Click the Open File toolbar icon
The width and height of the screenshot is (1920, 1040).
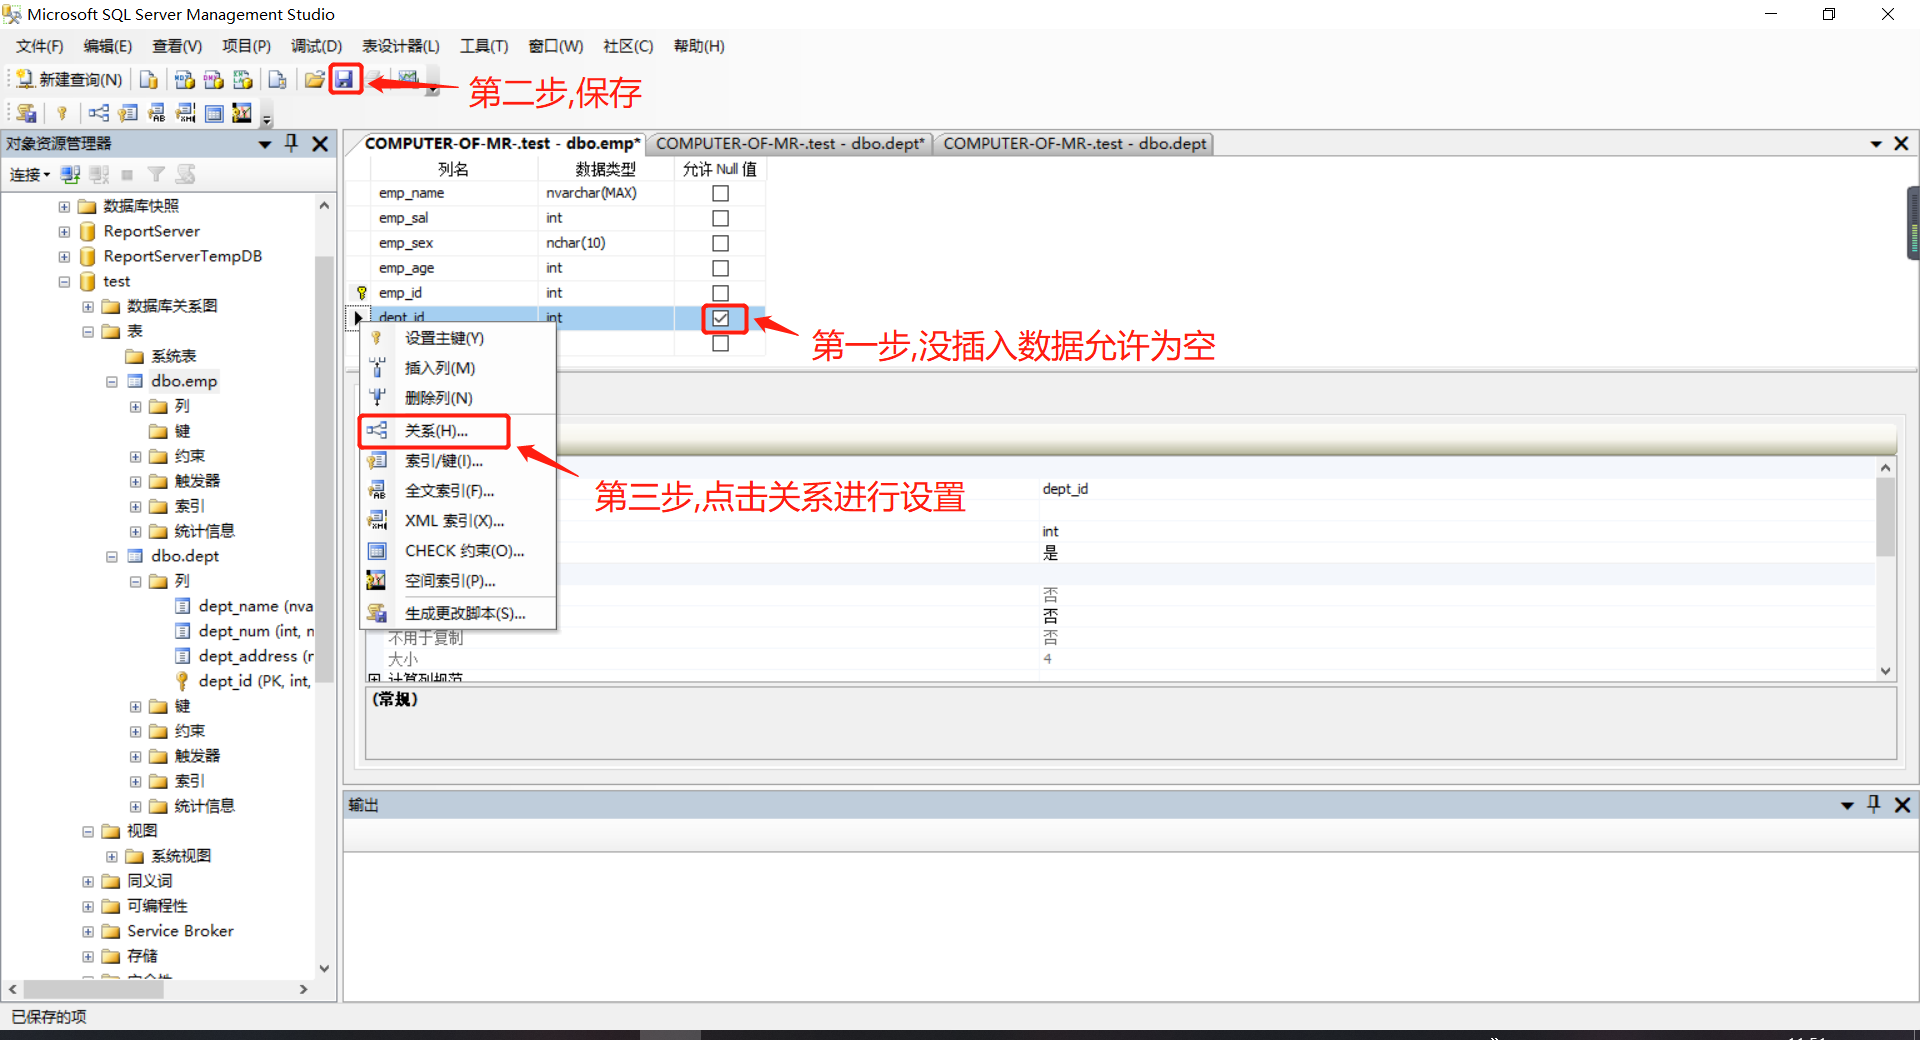click(314, 79)
